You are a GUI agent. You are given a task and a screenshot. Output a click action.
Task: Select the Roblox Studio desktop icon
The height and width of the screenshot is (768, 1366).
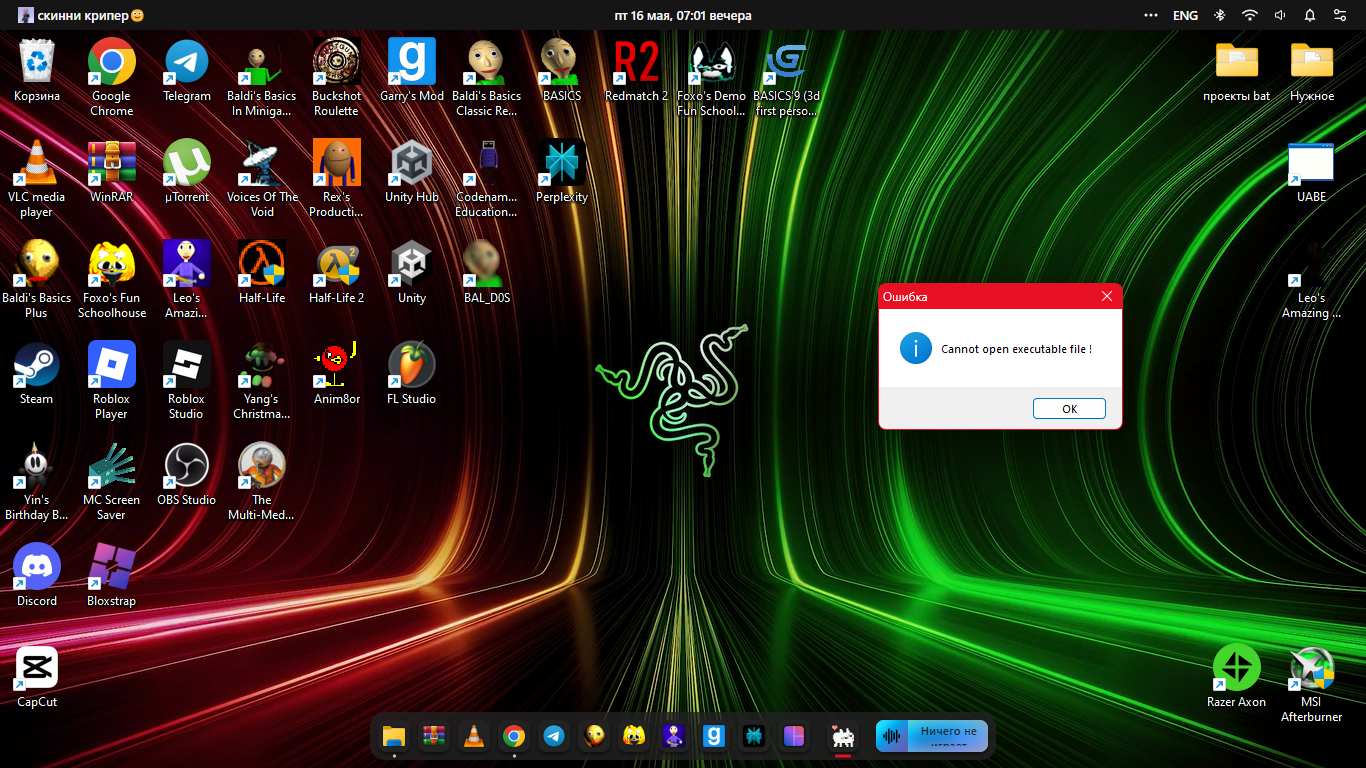pos(187,380)
